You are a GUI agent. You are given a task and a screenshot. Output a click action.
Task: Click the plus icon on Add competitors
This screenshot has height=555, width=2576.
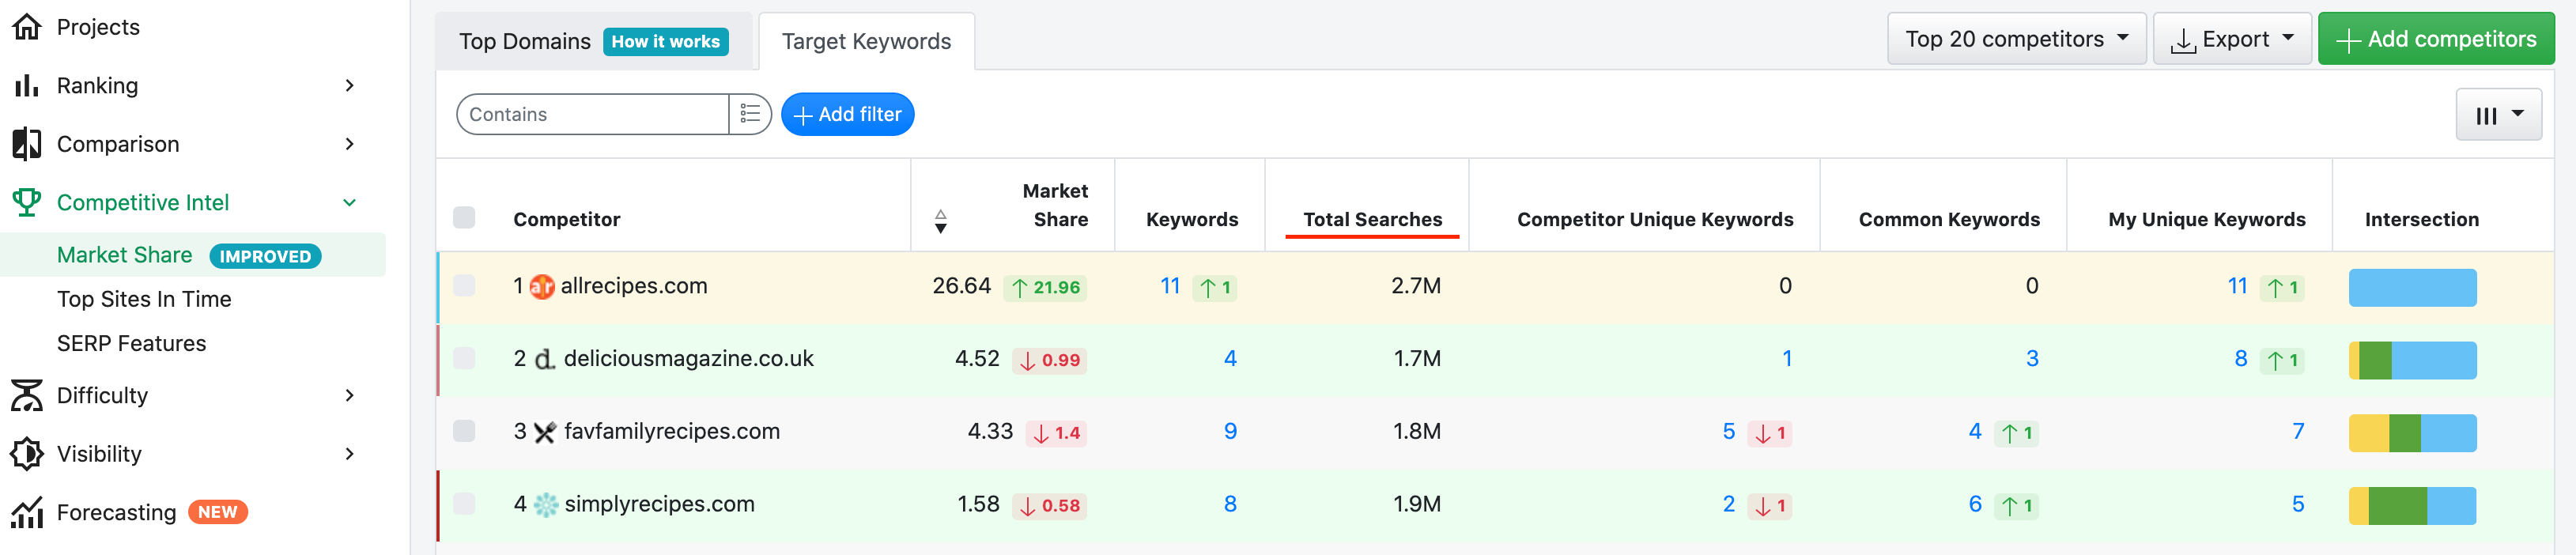click(x=2348, y=40)
